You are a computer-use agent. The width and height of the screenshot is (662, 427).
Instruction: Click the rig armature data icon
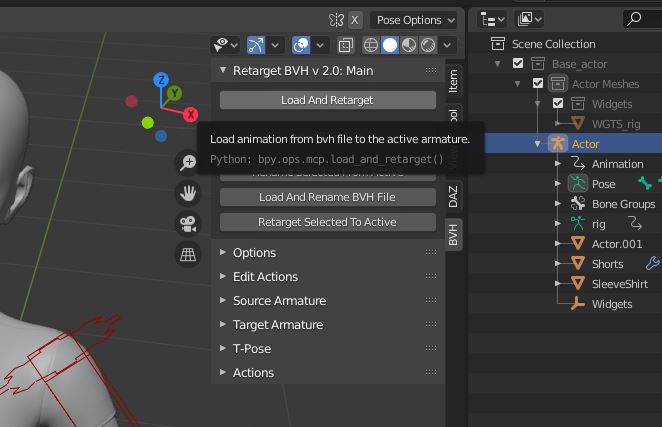[578, 223]
